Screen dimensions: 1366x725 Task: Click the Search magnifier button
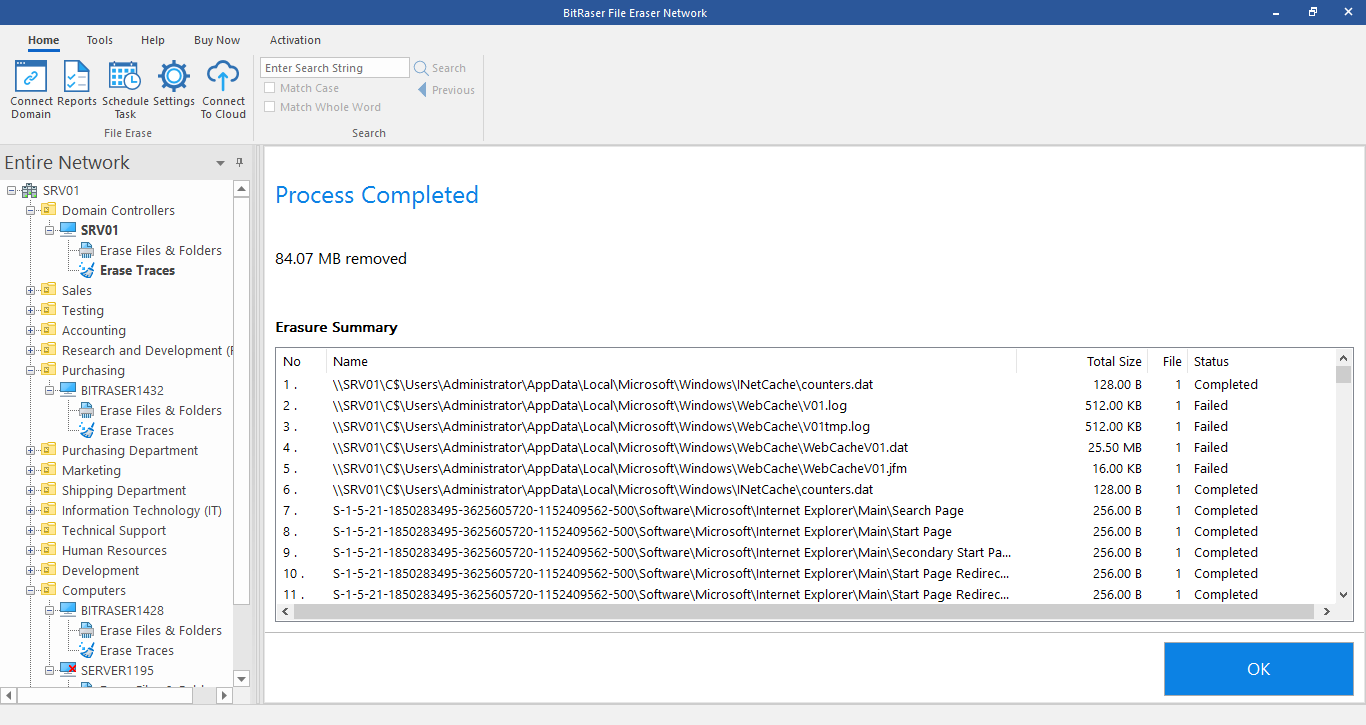click(440, 68)
